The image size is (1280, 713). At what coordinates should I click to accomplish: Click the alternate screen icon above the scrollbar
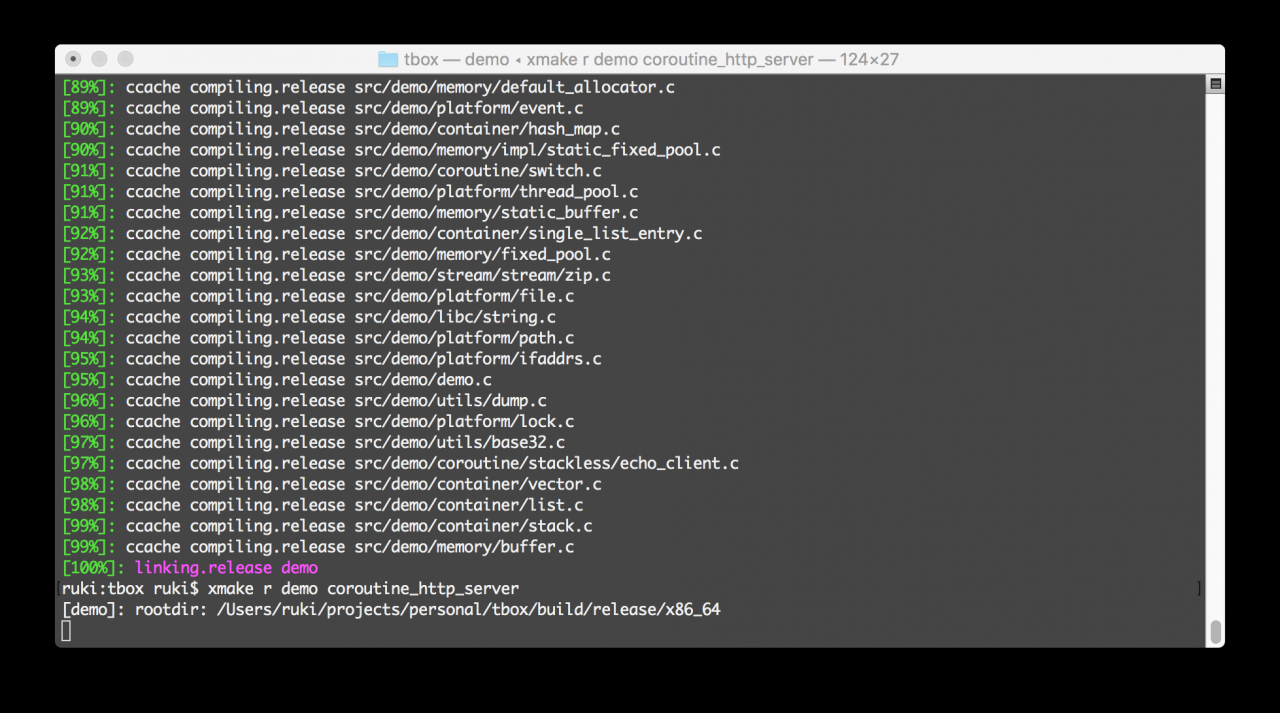click(1215, 84)
